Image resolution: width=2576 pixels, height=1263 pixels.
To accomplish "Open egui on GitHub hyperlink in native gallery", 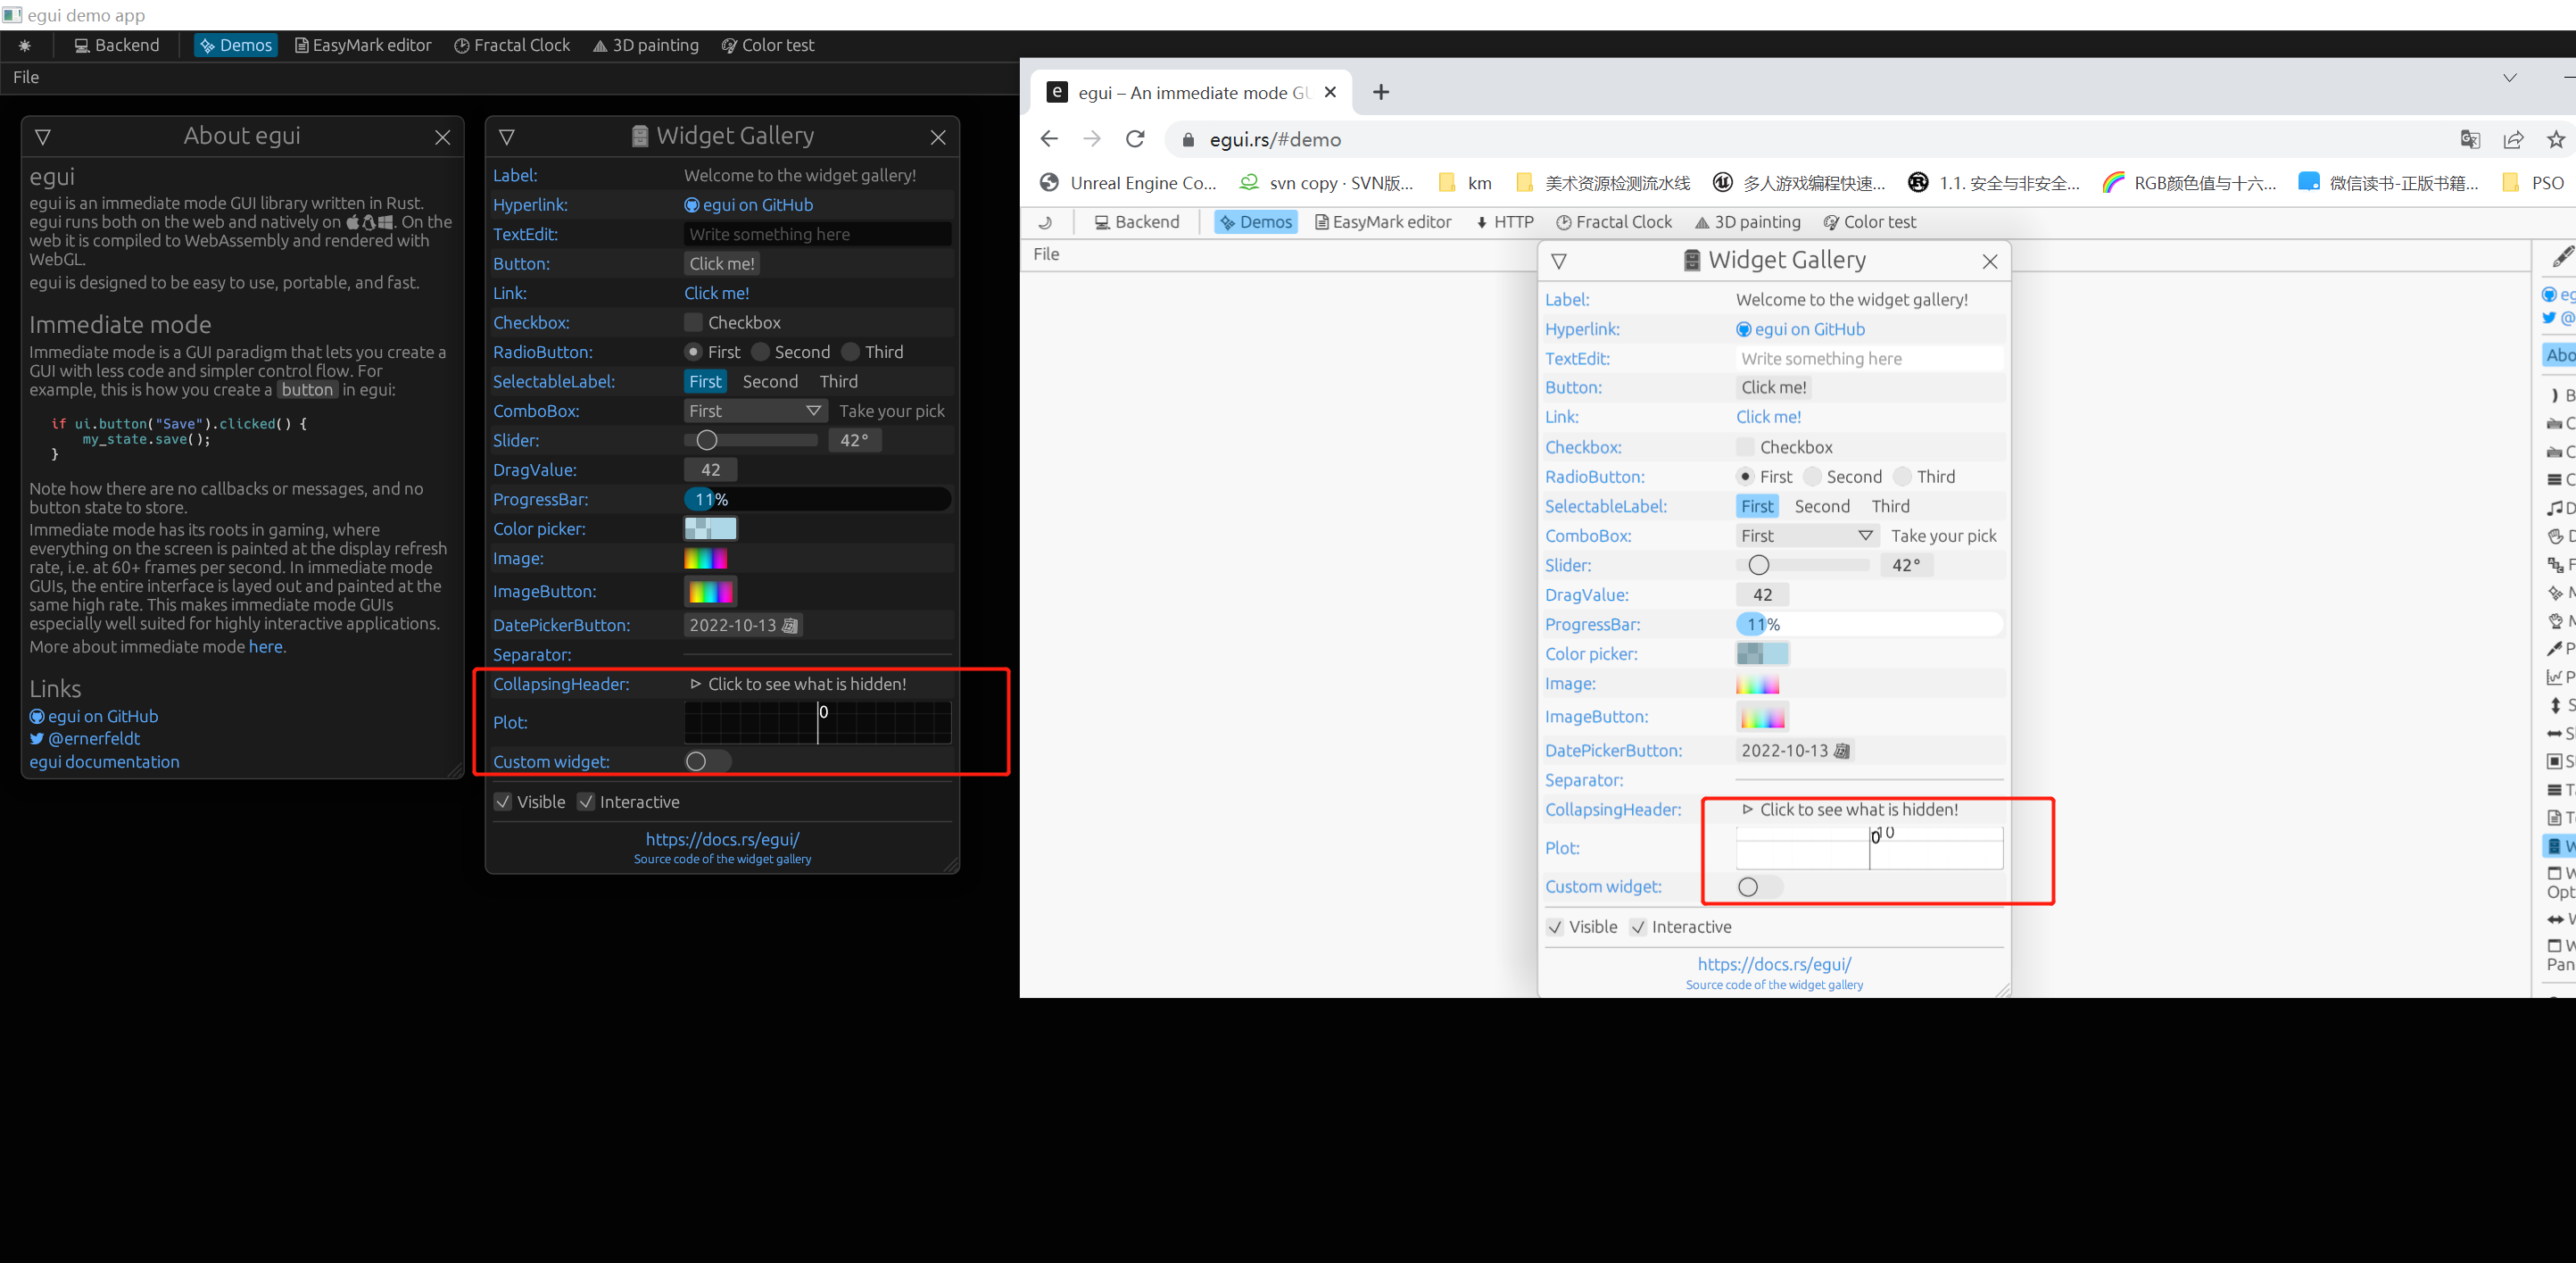I will [x=749, y=205].
